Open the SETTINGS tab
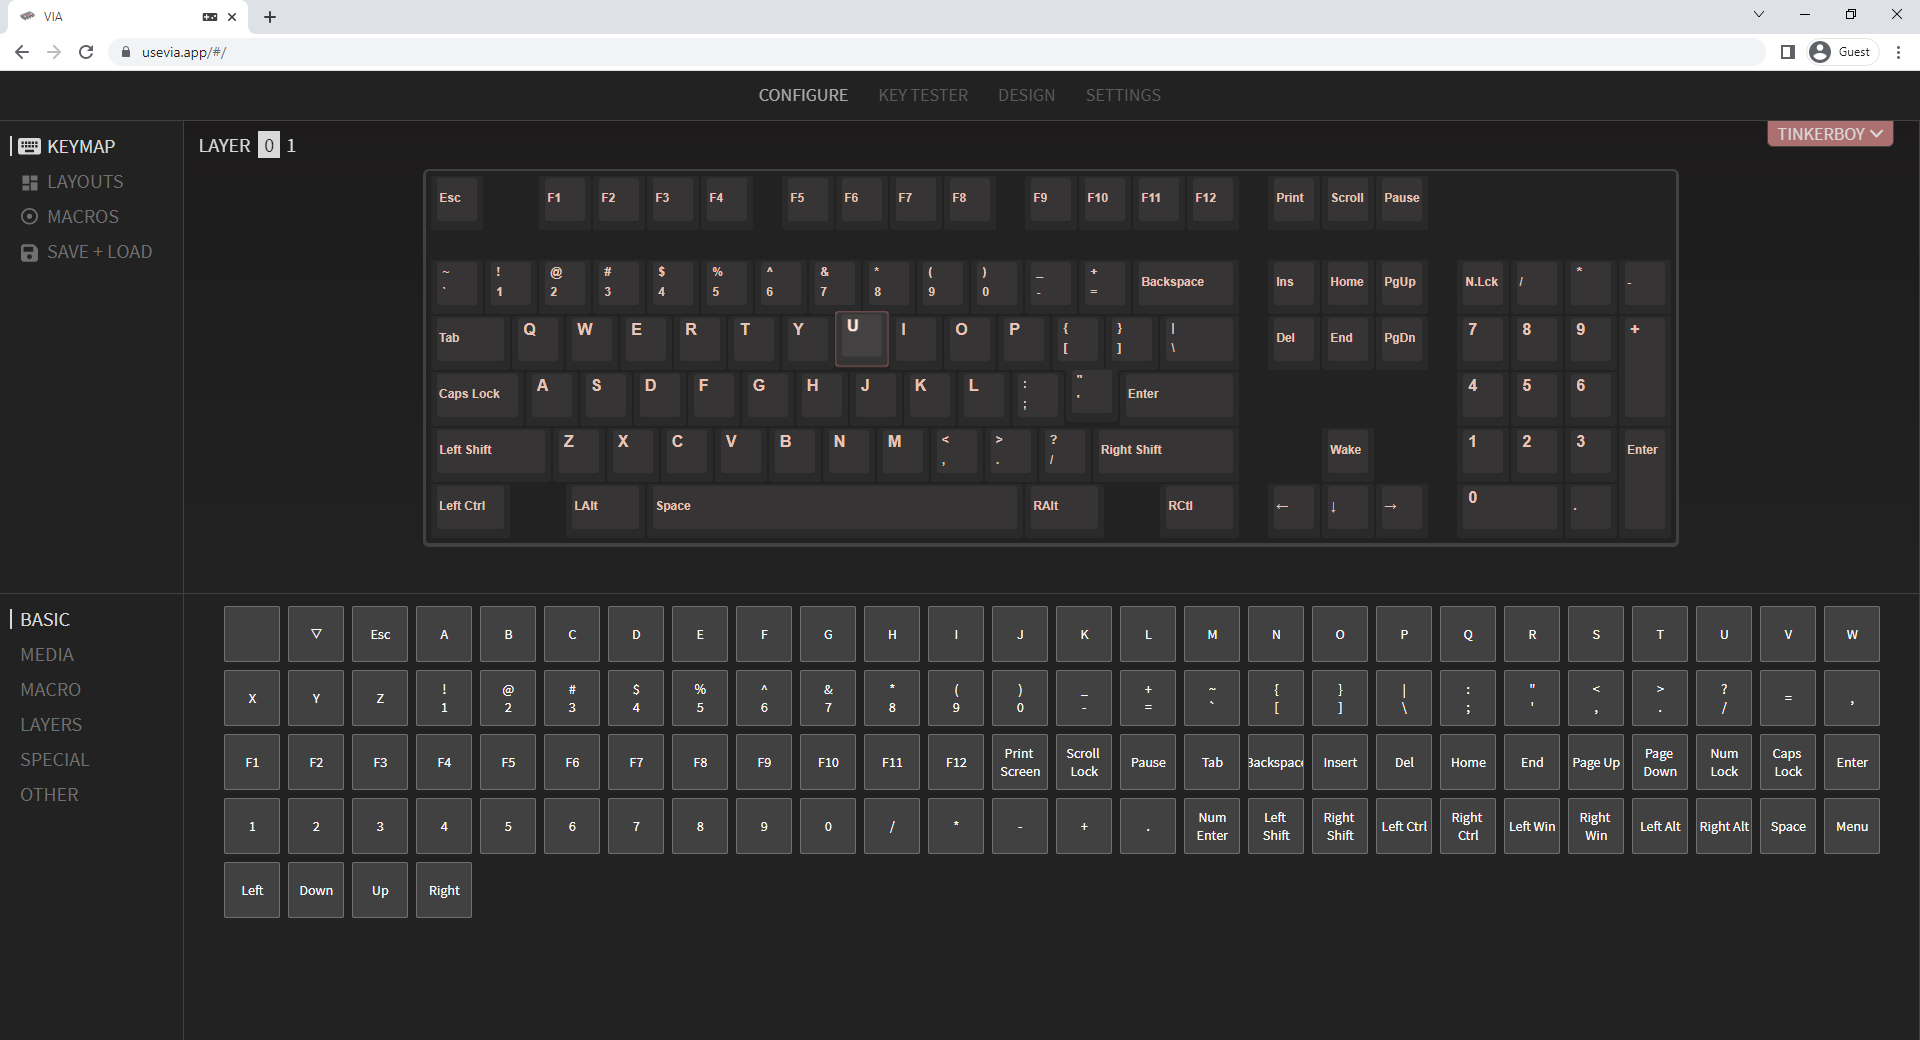Screen dimensions: 1920x1040 [1123, 95]
